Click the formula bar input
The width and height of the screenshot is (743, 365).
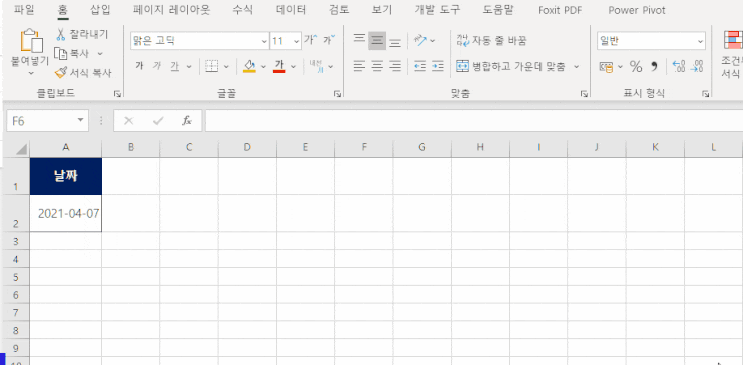click(x=474, y=121)
